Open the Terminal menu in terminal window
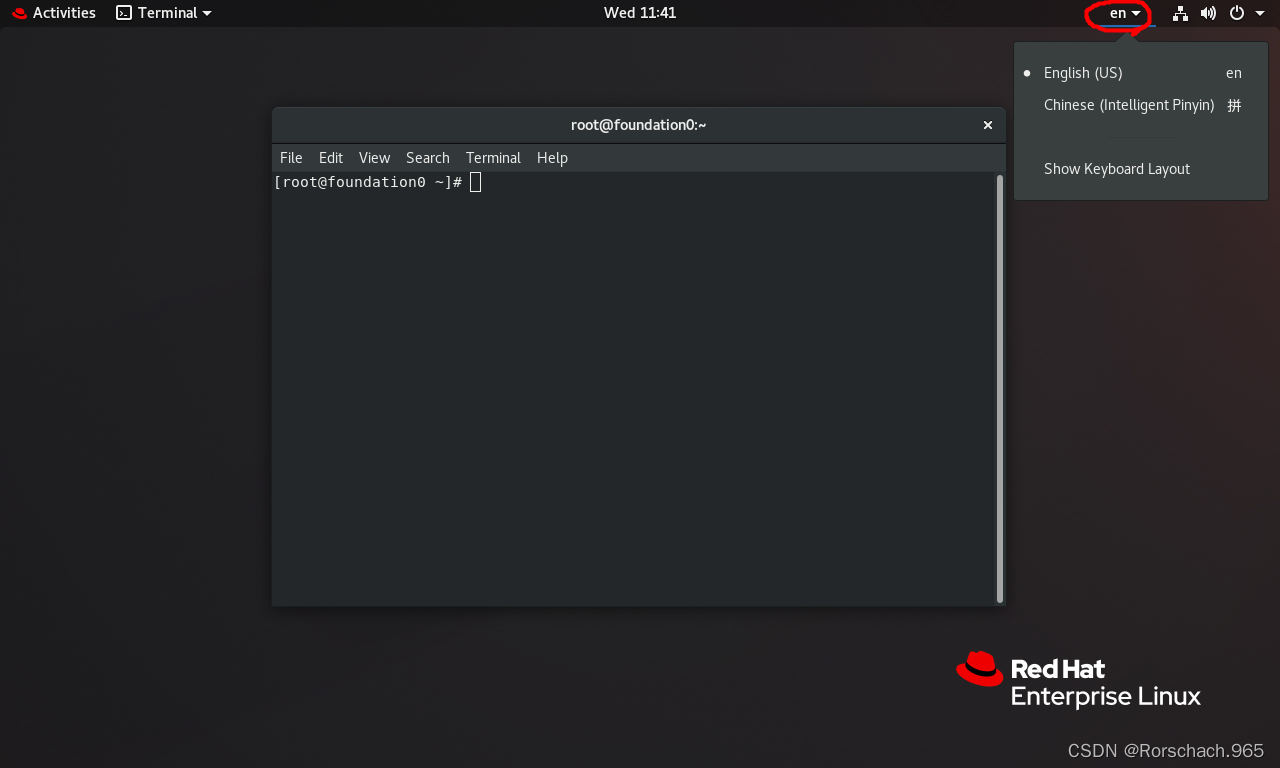This screenshot has height=768, width=1280. point(493,157)
